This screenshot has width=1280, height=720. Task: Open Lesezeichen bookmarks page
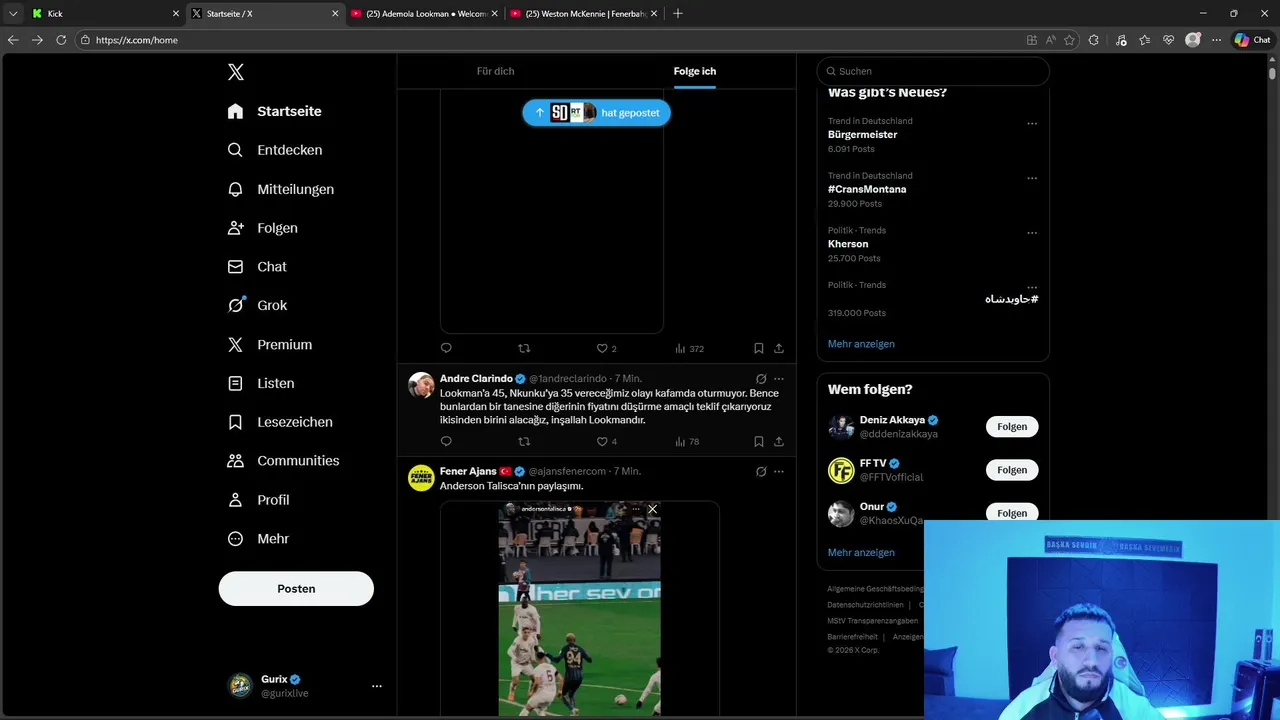280,422
